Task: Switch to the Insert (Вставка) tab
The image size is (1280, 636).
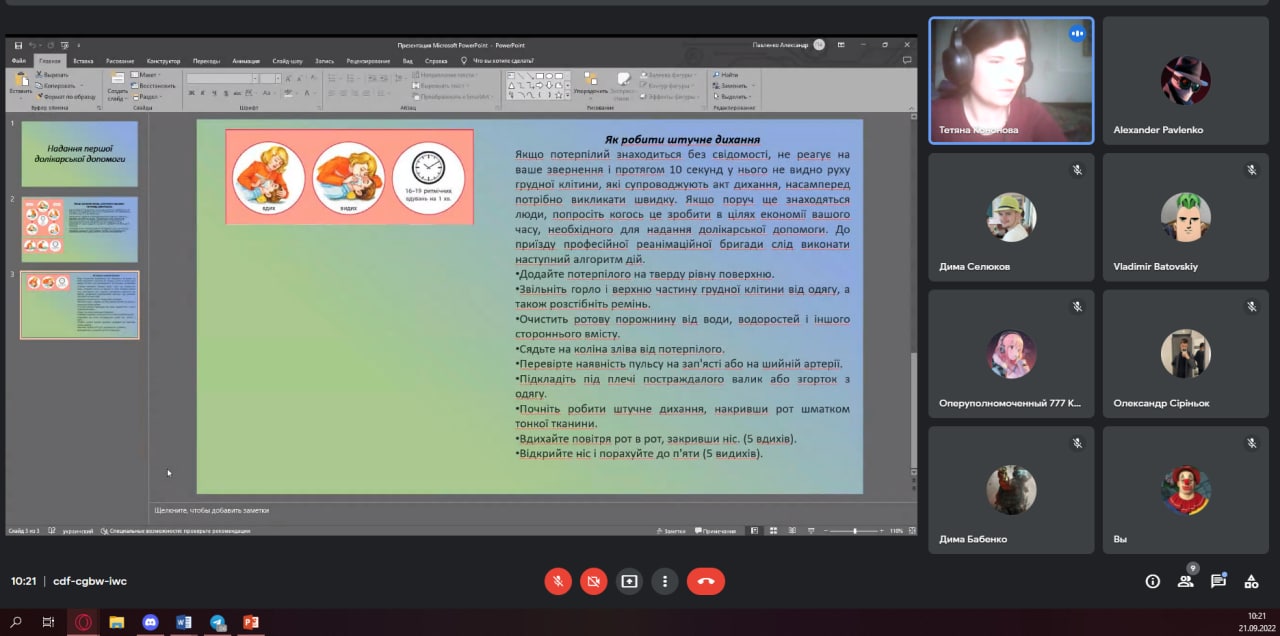Action: click(x=83, y=61)
